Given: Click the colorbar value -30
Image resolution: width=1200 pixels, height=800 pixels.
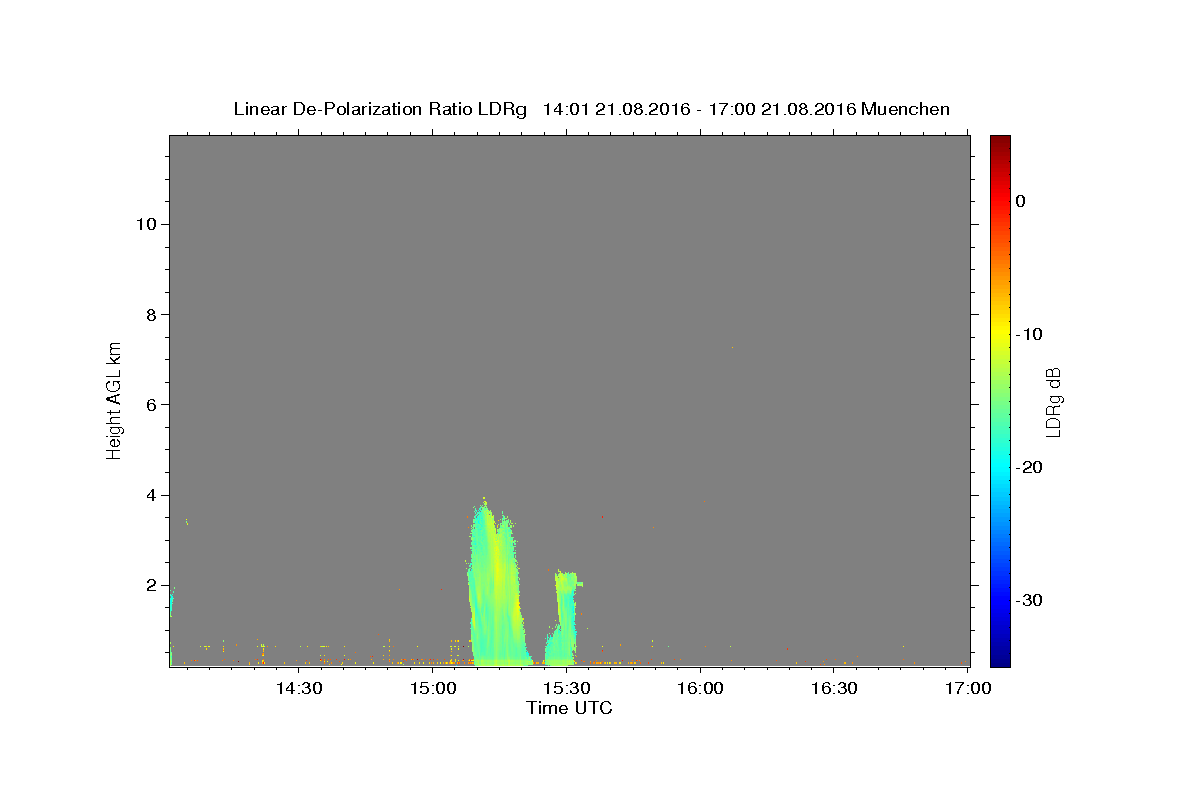Looking at the screenshot, I should pyautogui.click(x=1029, y=600).
